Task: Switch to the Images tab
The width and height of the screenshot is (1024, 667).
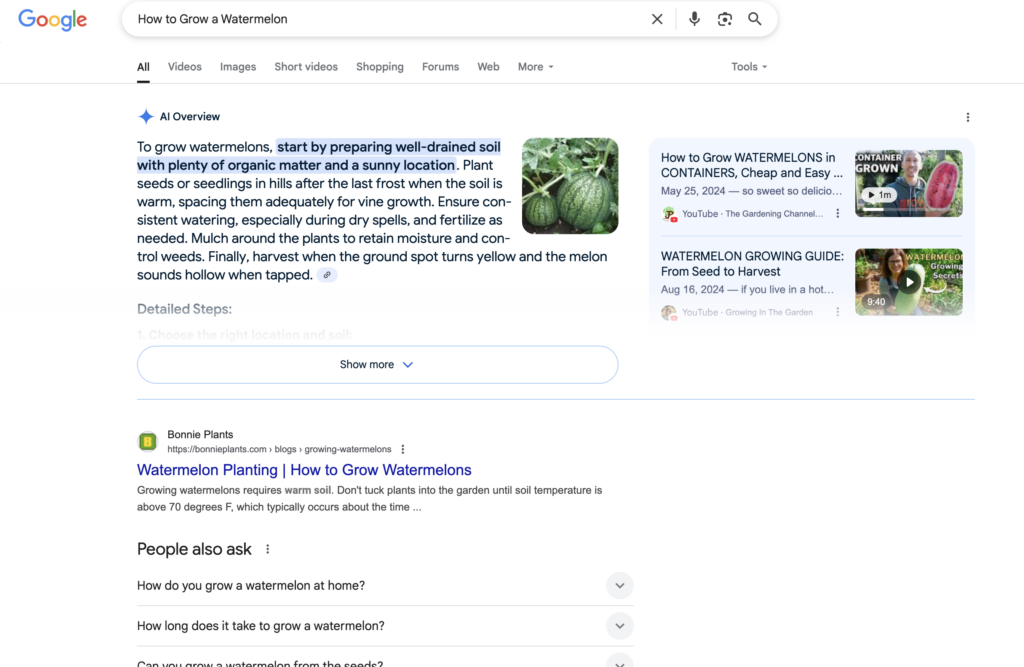Action: [x=238, y=67]
